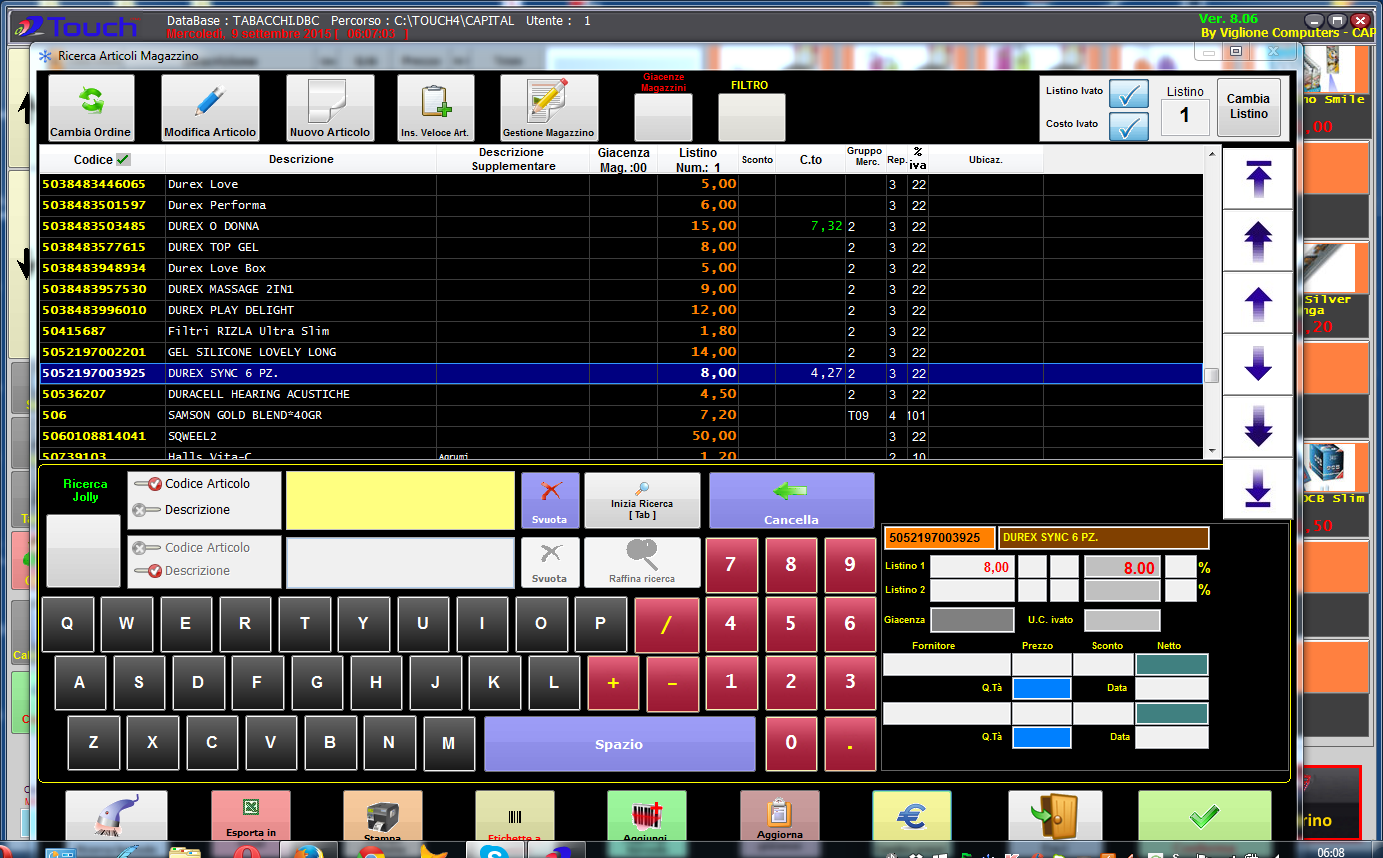Create a new item via Nuovo Articolo
This screenshot has width=1383, height=858.
330,108
